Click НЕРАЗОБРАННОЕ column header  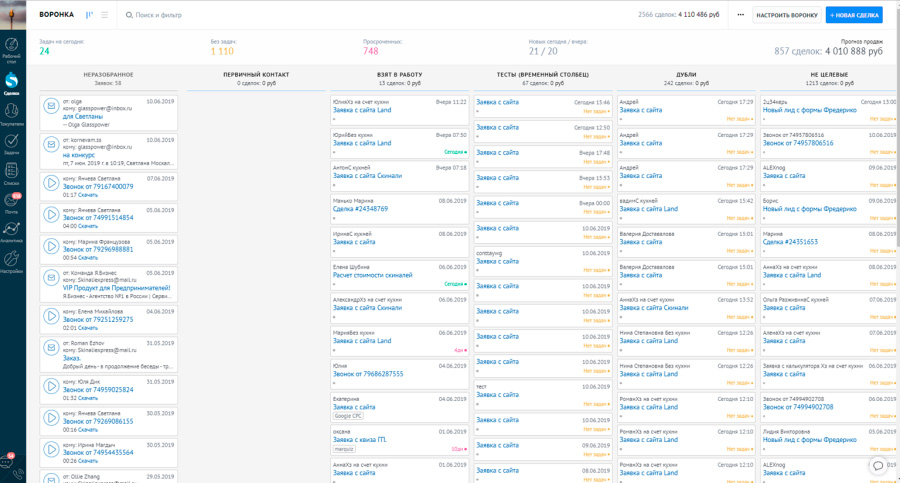(108, 75)
